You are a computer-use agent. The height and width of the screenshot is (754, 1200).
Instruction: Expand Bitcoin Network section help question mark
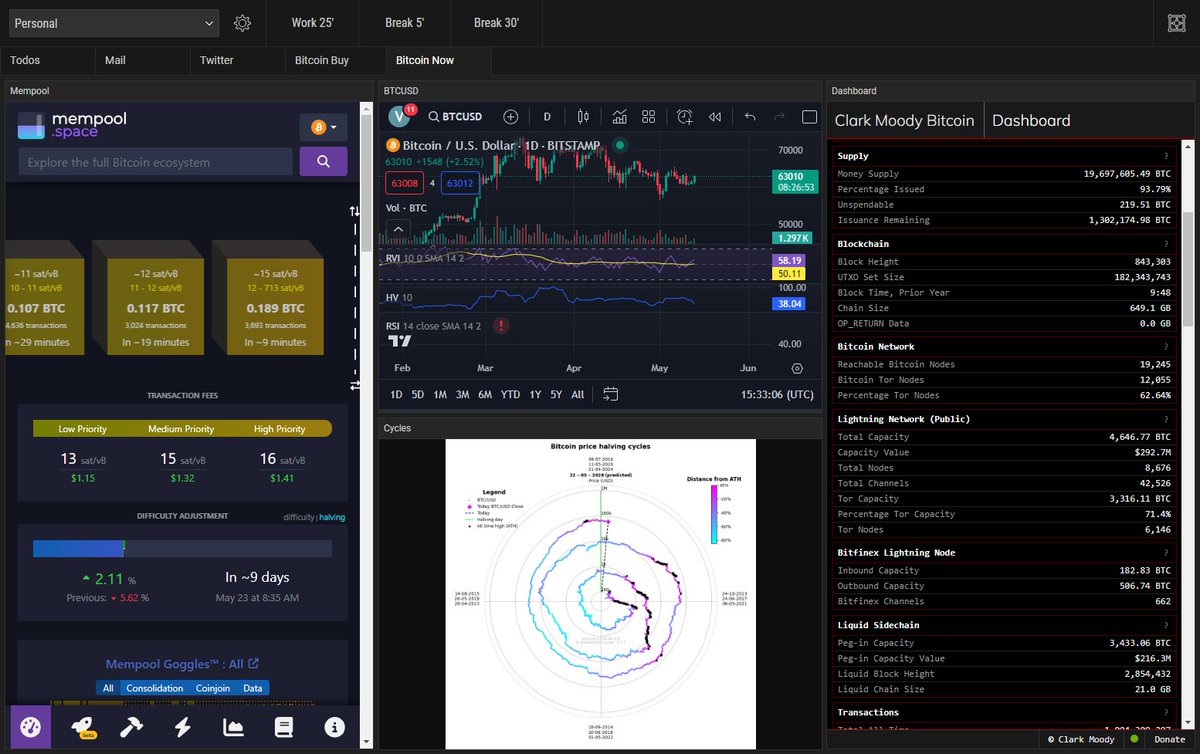[1166, 346]
